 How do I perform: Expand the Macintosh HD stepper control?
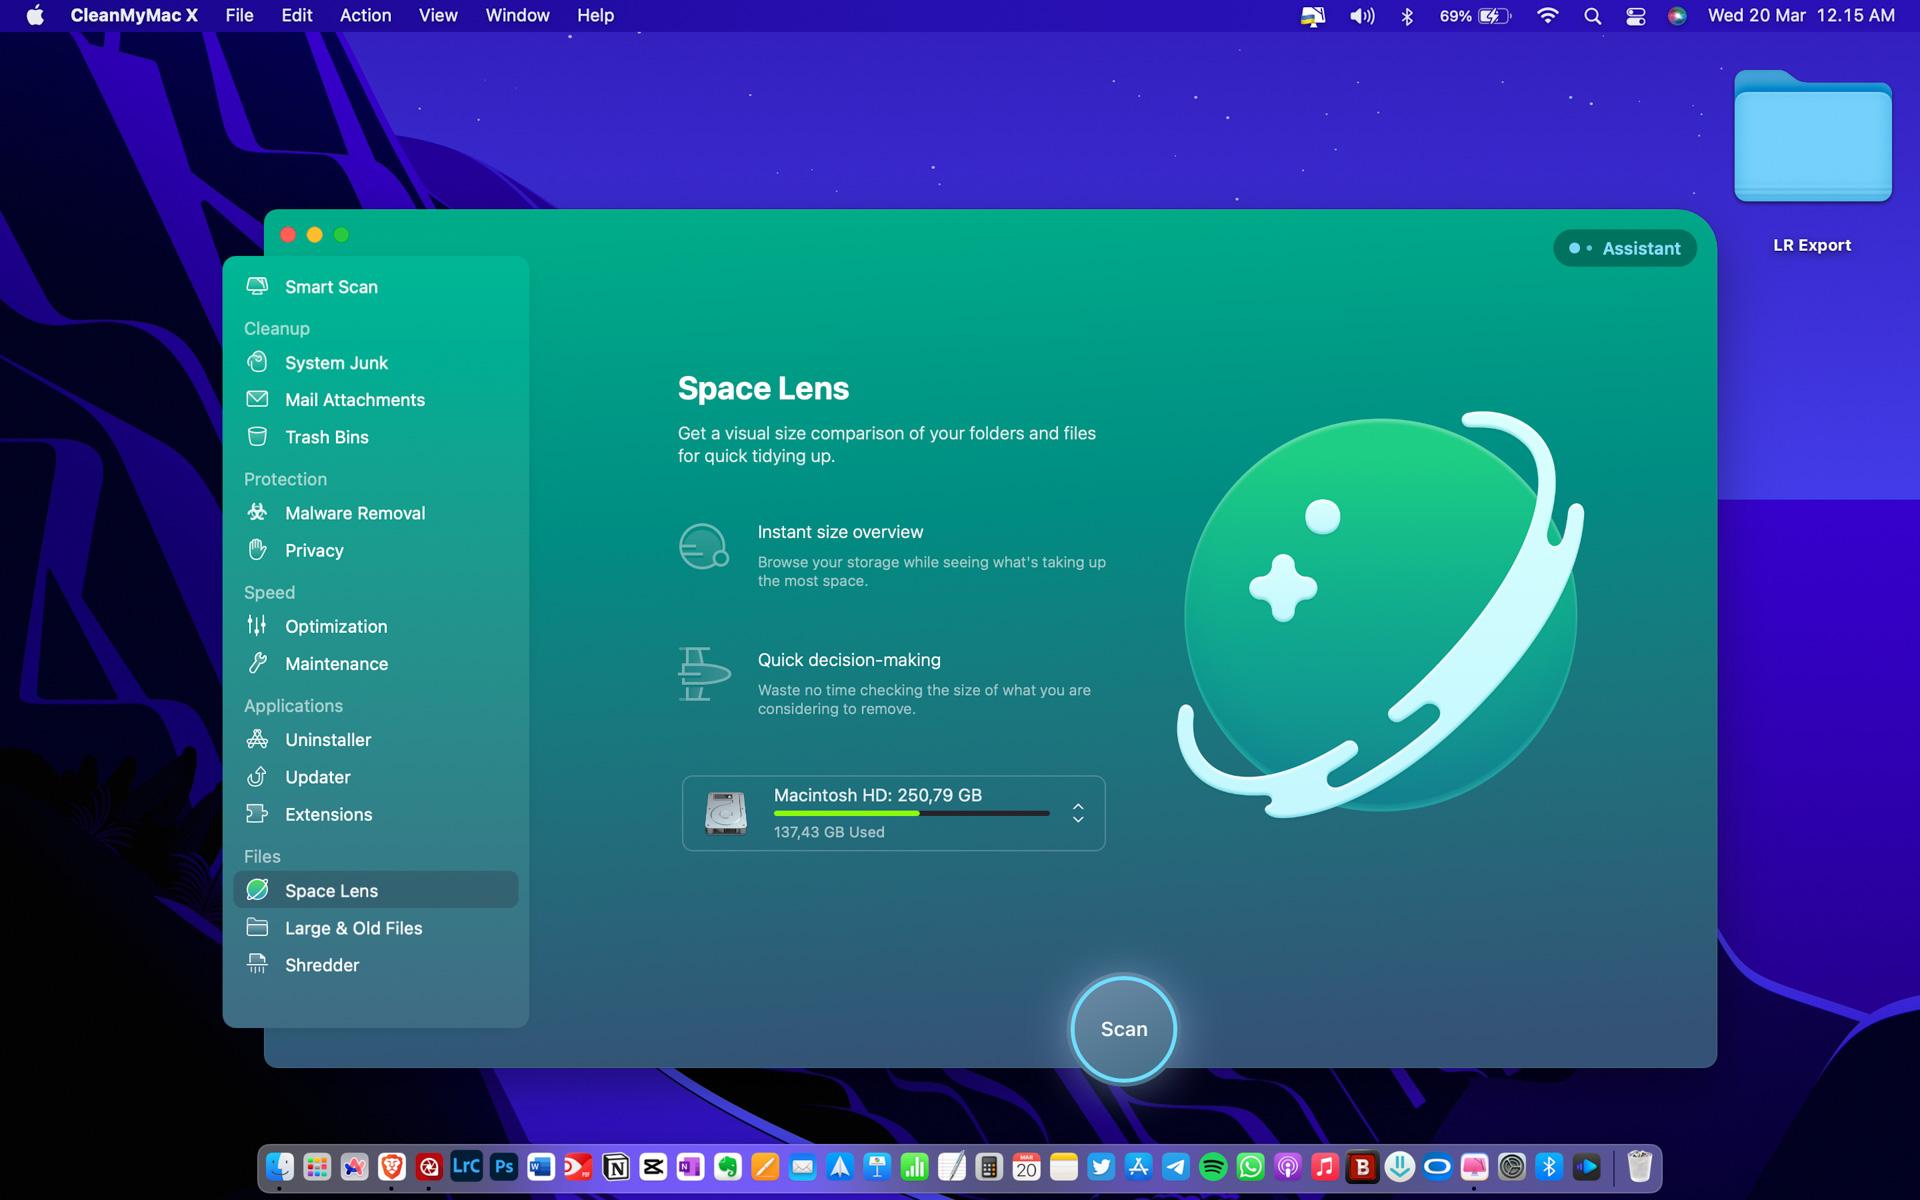pos(1078,814)
